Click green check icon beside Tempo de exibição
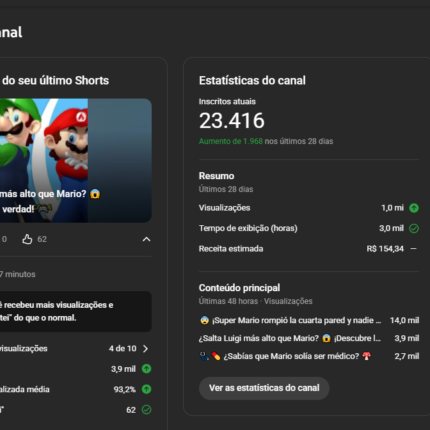This screenshot has width=430, height=430. [x=414, y=228]
